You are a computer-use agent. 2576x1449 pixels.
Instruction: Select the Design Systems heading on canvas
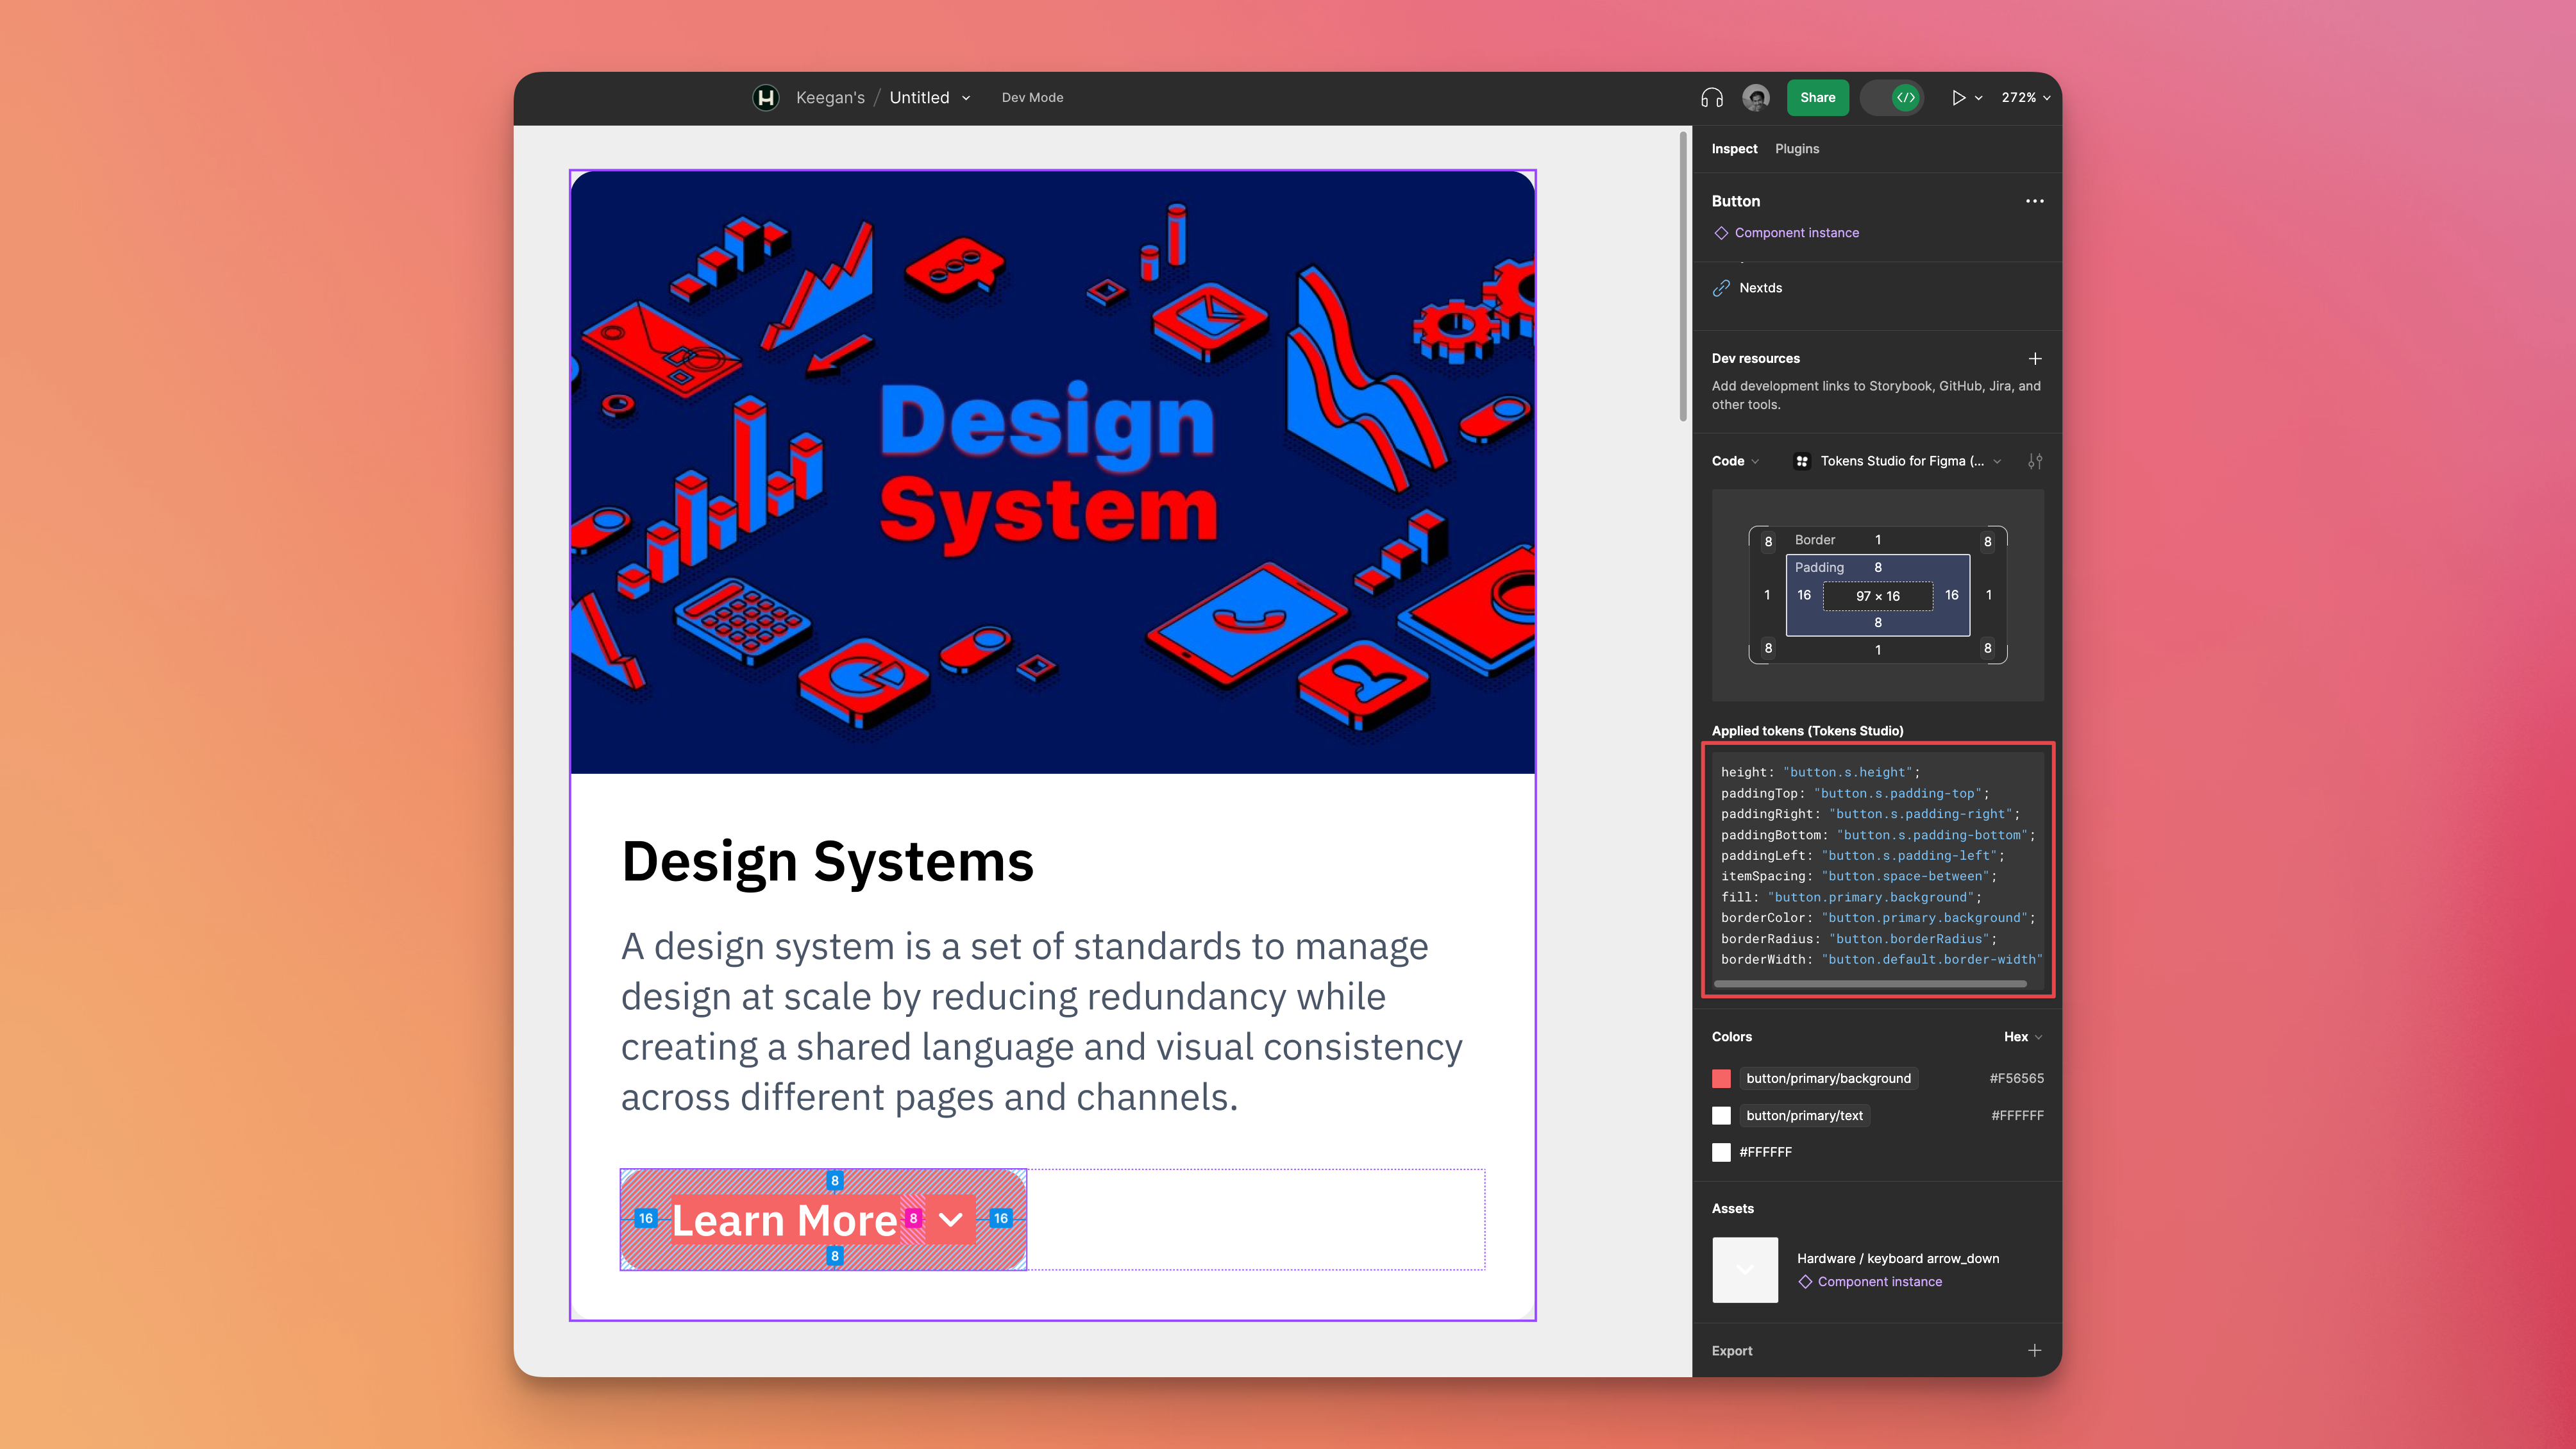tap(827, 861)
